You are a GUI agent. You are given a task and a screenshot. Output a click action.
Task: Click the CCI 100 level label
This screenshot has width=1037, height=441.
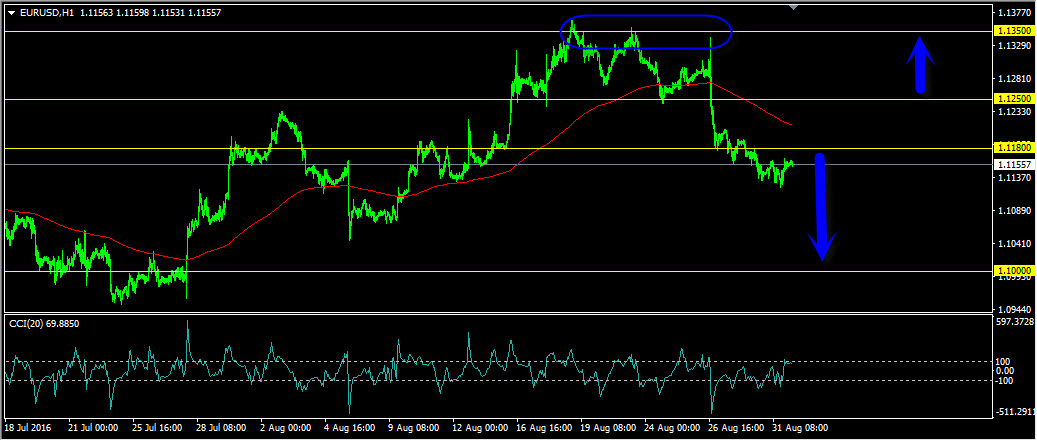[x=1005, y=362]
